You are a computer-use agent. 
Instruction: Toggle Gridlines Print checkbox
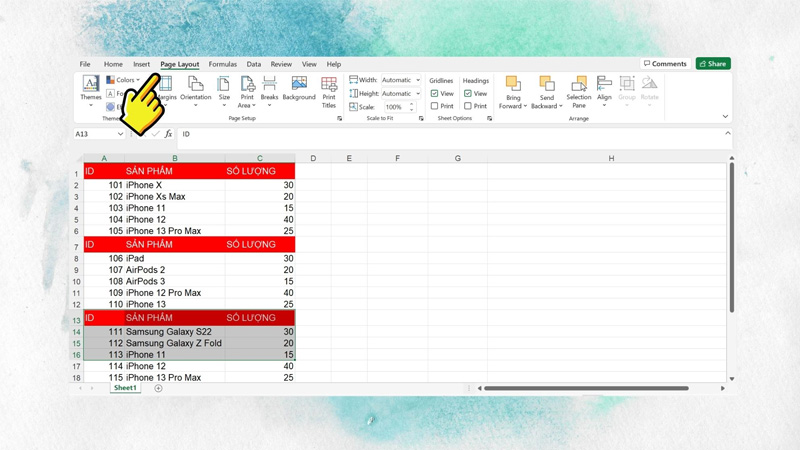(x=434, y=106)
